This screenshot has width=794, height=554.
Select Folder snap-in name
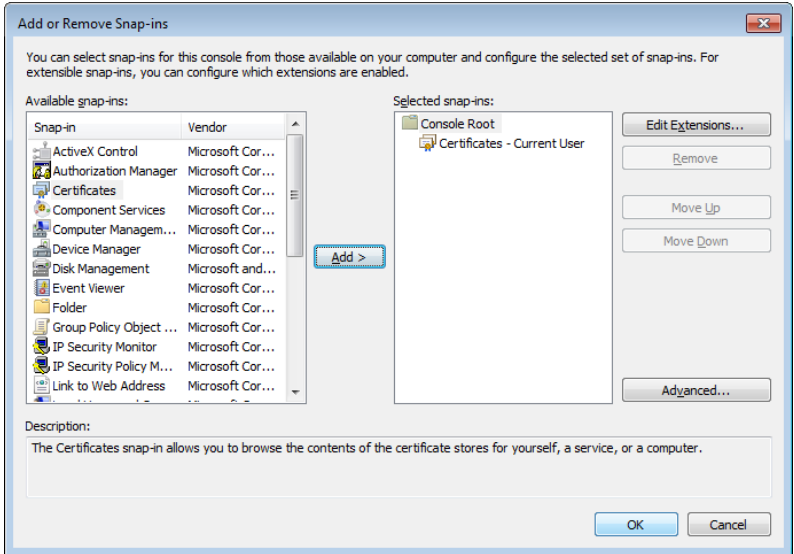(x=69, y=308)
